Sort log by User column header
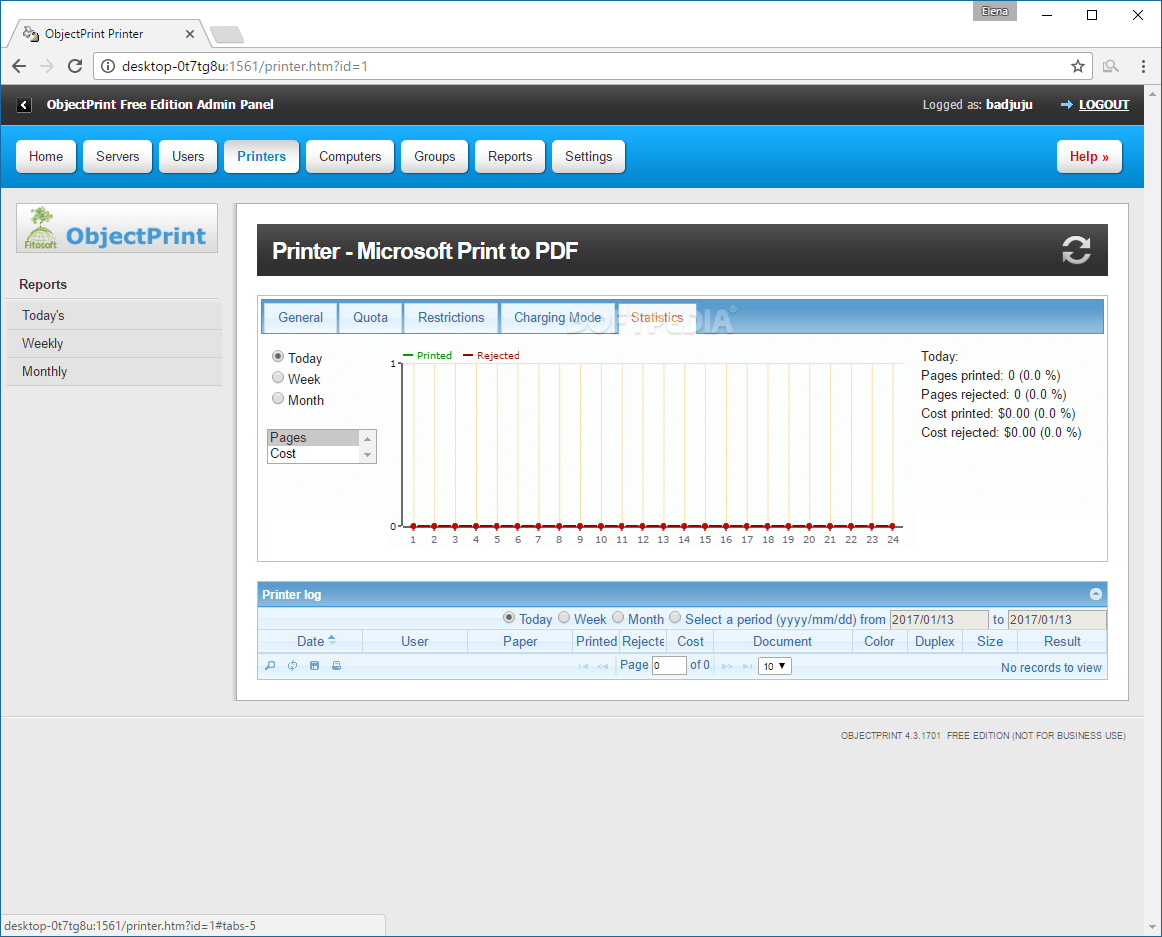 click(415, 641)
